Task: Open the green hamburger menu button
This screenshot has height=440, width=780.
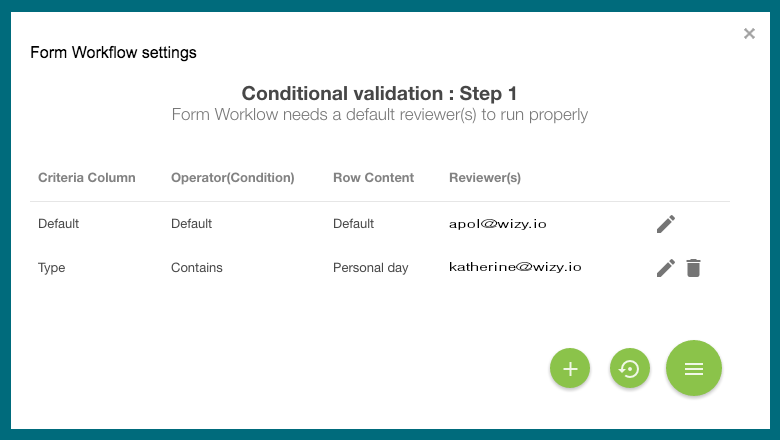Action: (694, 368)
